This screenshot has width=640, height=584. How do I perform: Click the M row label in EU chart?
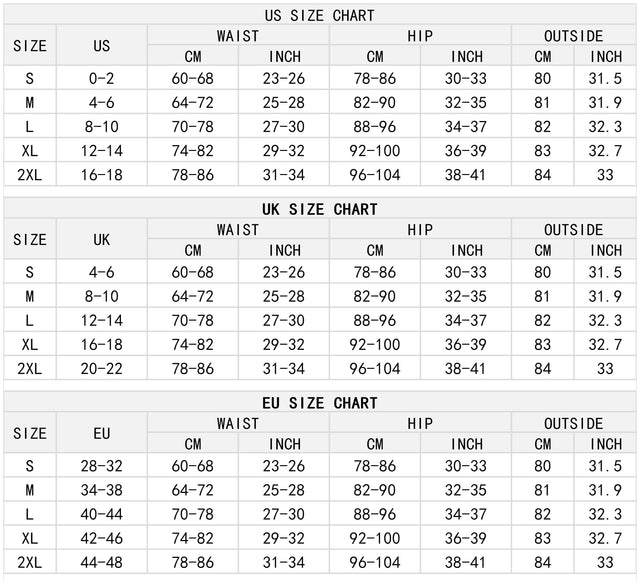tap(30, 490)
